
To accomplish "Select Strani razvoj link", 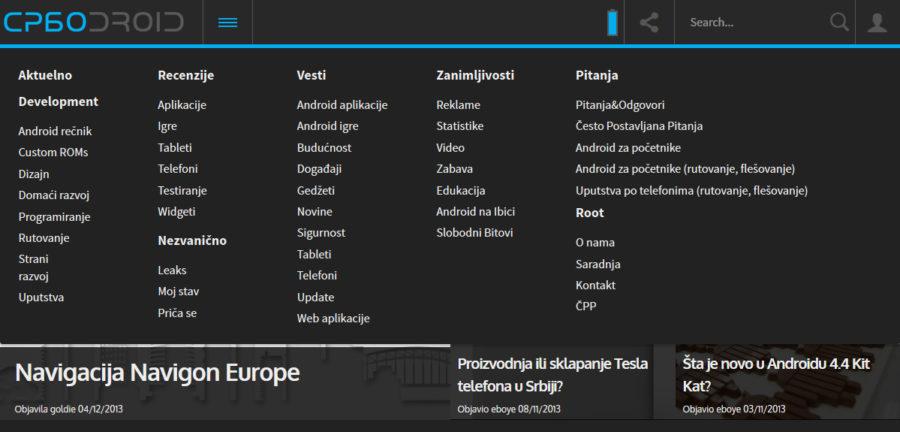I will point(33,267).
